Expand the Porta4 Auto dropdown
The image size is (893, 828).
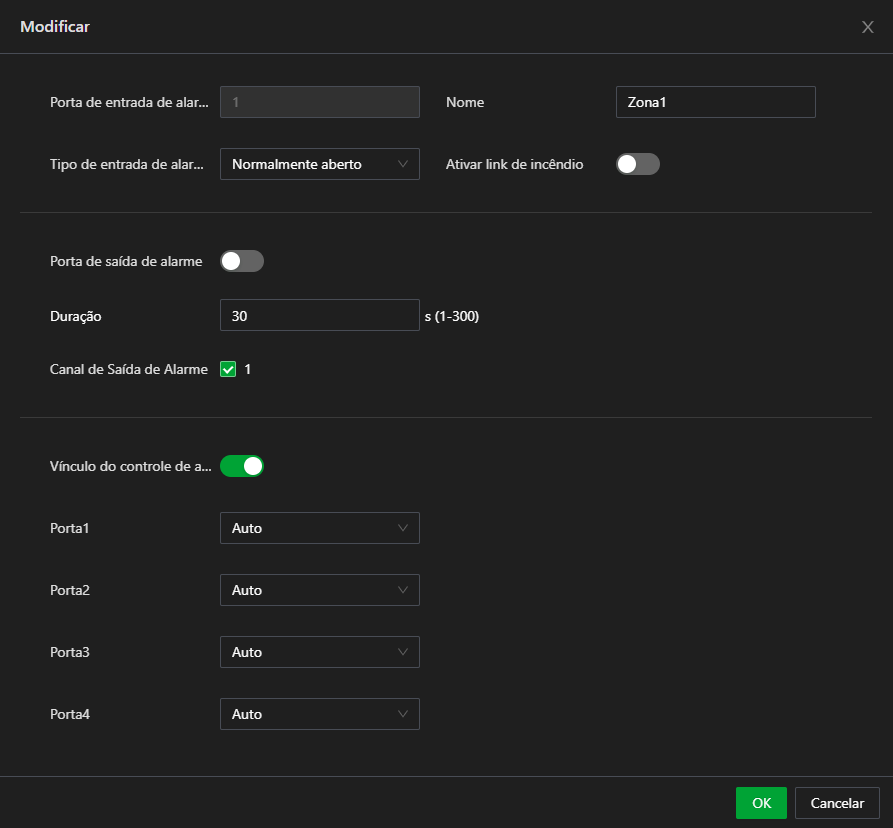319,714
